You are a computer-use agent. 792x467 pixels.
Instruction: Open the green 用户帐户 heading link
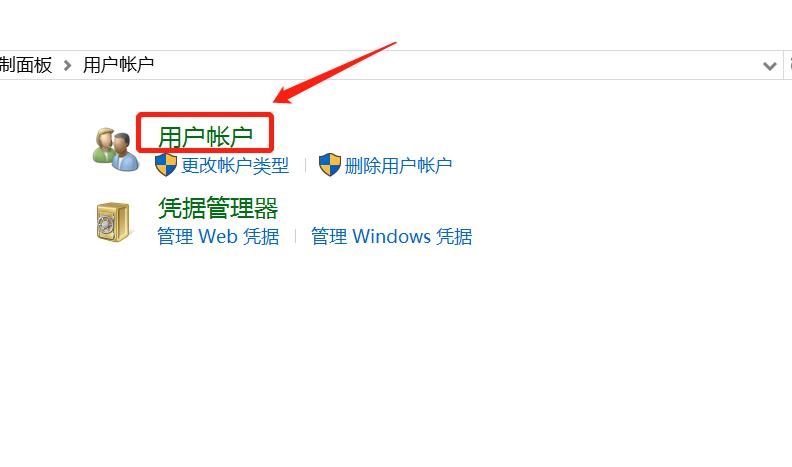pos(205,136)
